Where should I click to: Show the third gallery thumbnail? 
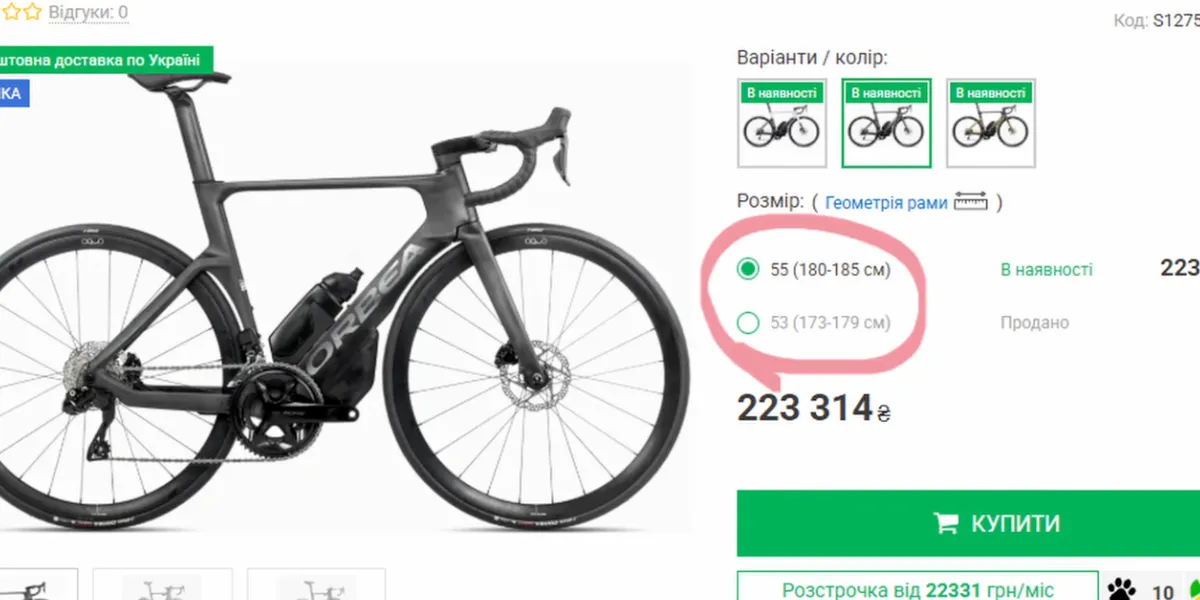pos(316,587)
